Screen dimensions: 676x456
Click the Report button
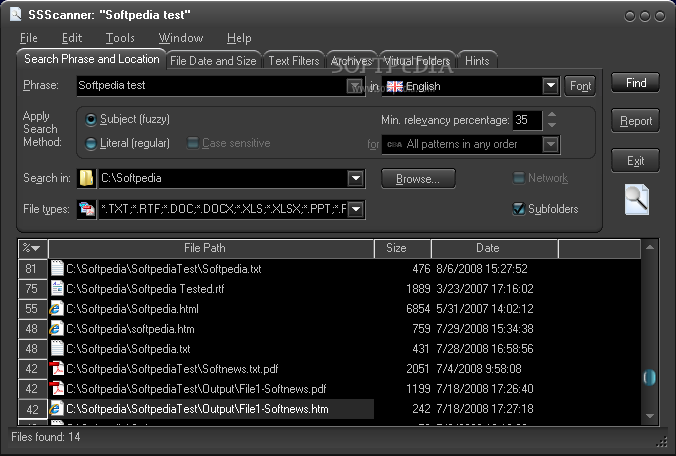click(x=635, y=121)
